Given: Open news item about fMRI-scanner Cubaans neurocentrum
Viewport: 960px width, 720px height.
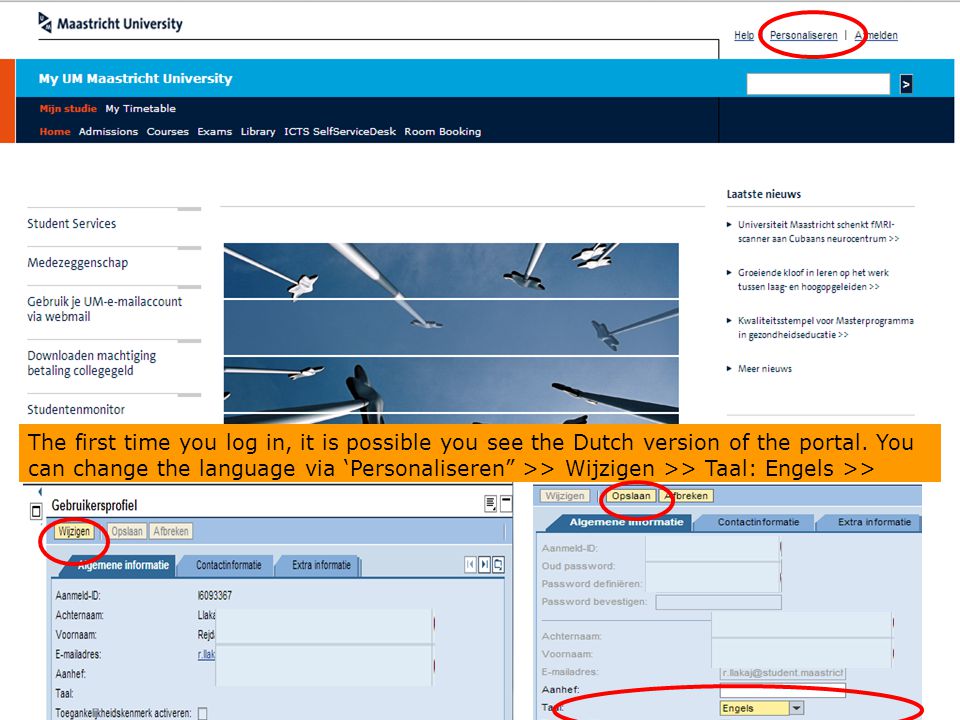Looking at the screenshot, I should (x=818, y=231).
